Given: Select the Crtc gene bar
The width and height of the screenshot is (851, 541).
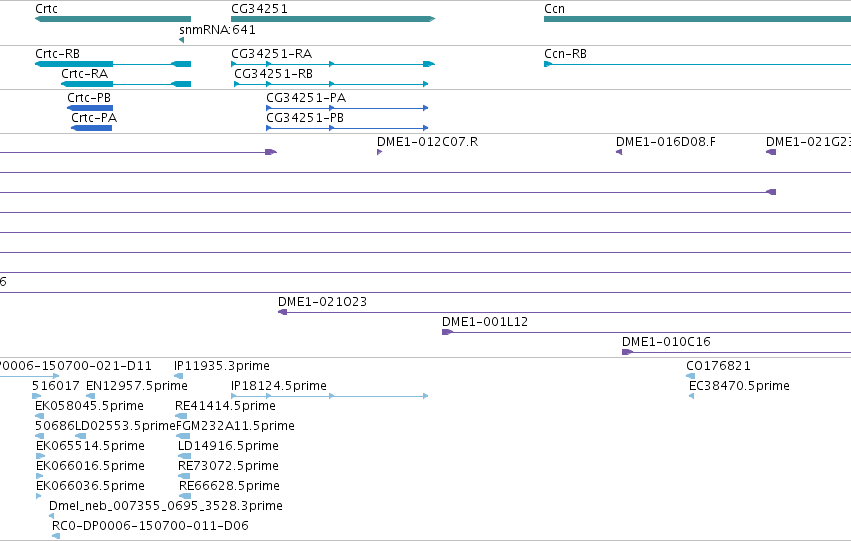Looking at the screenshot, I should tap(113, 19).
